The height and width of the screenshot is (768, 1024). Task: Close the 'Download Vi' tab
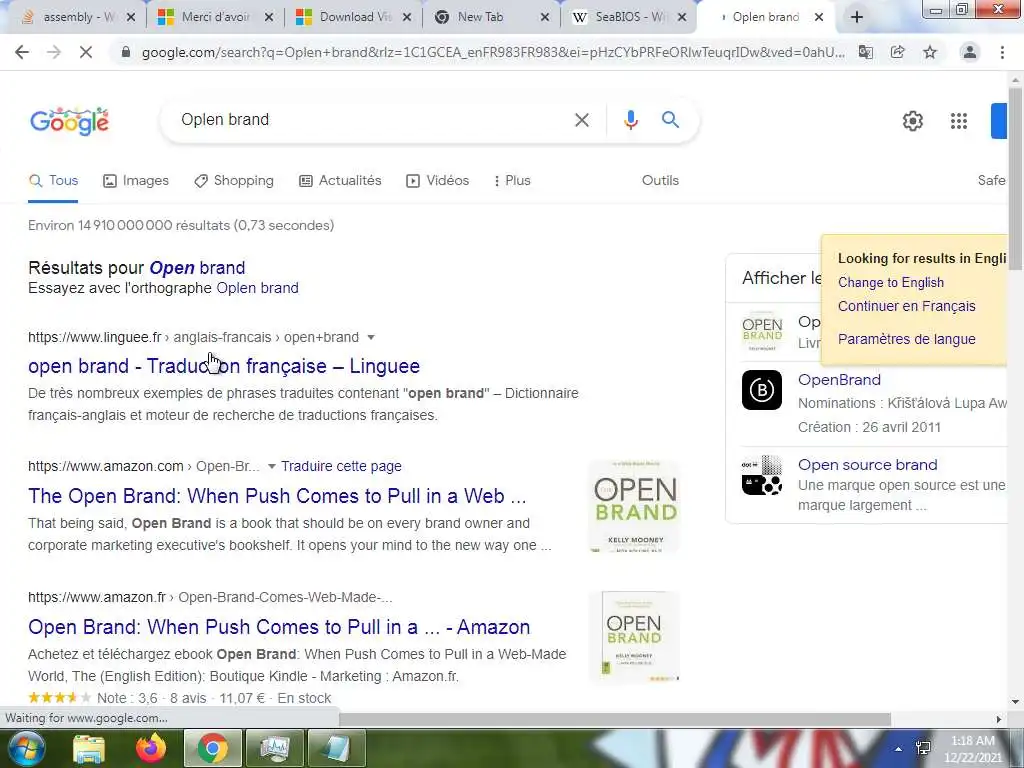click(x=407, y=18)
